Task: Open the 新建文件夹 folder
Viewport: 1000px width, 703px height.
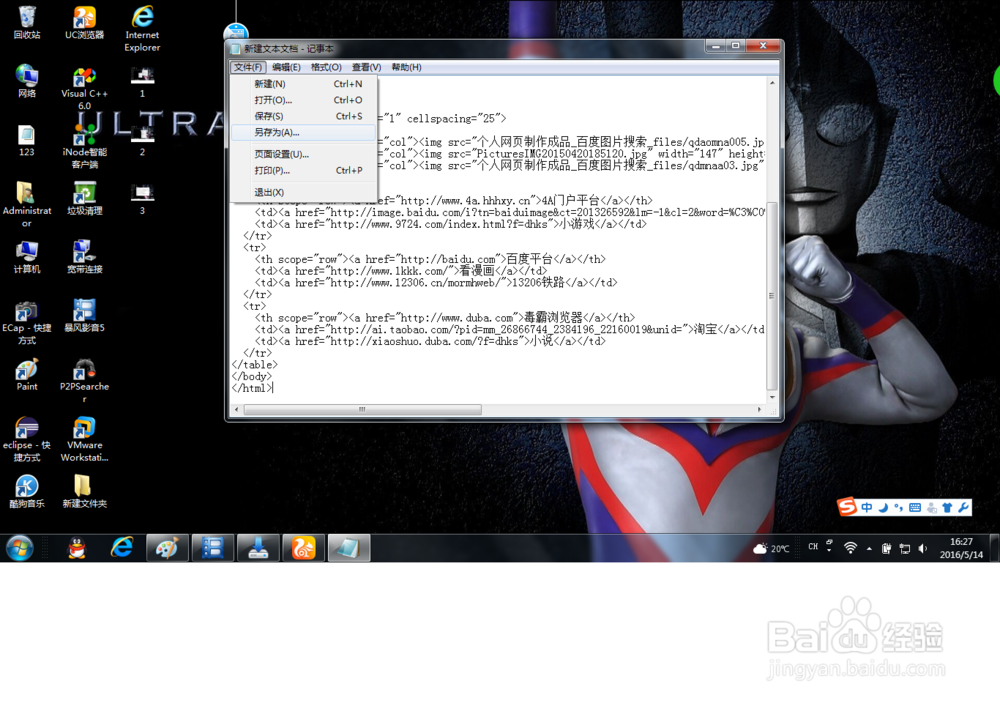Action: pyautogui.click(x=84, y=491)
